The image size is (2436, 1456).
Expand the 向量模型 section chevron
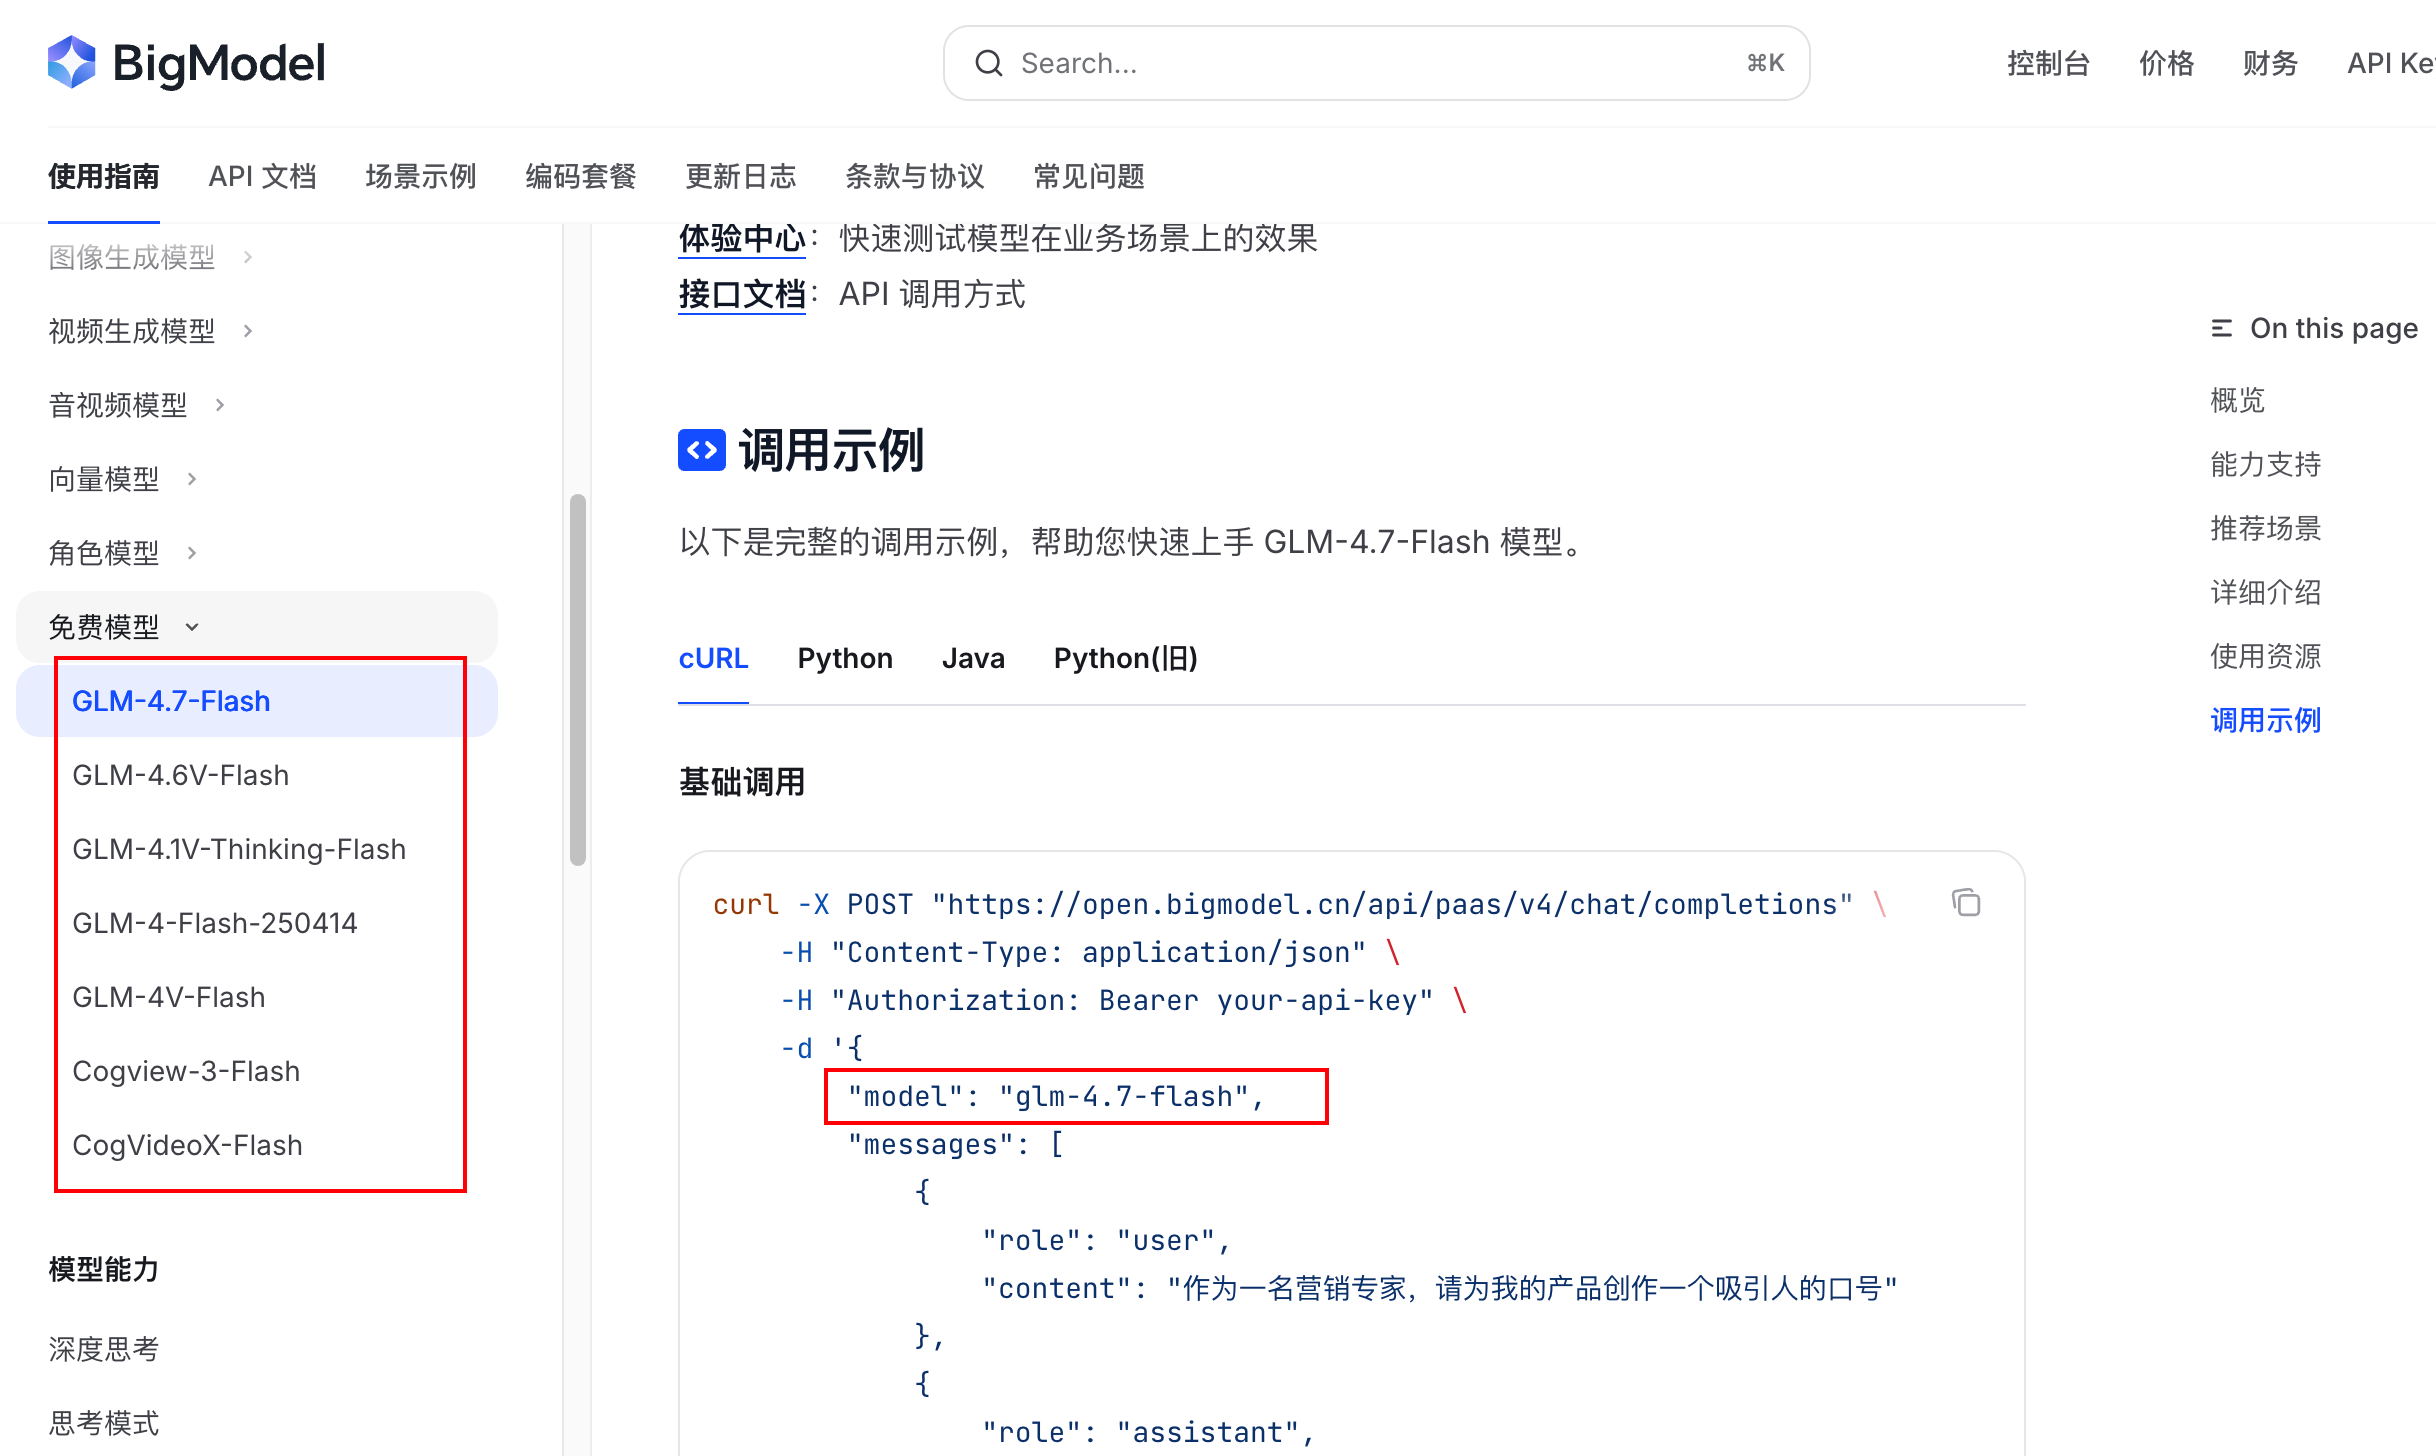pyautogui.click(x=192, y=479)
